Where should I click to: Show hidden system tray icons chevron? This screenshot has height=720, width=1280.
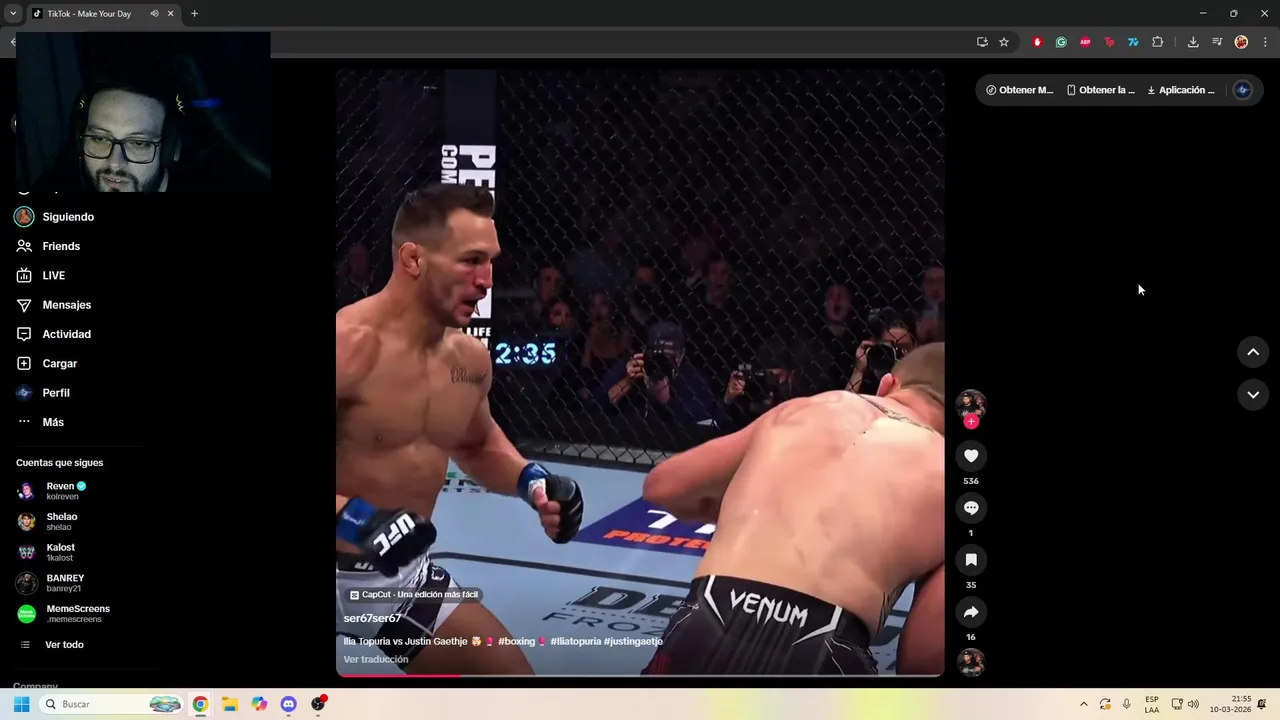(x=1083, y=704)
